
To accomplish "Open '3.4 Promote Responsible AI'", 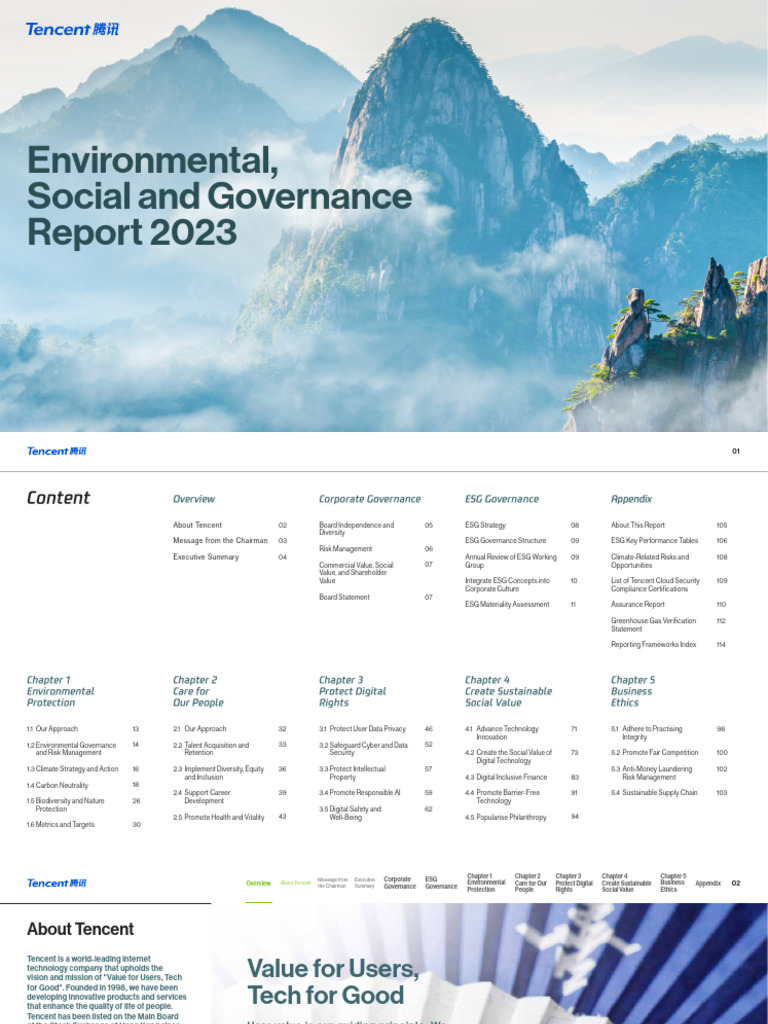I will point(360,793).
